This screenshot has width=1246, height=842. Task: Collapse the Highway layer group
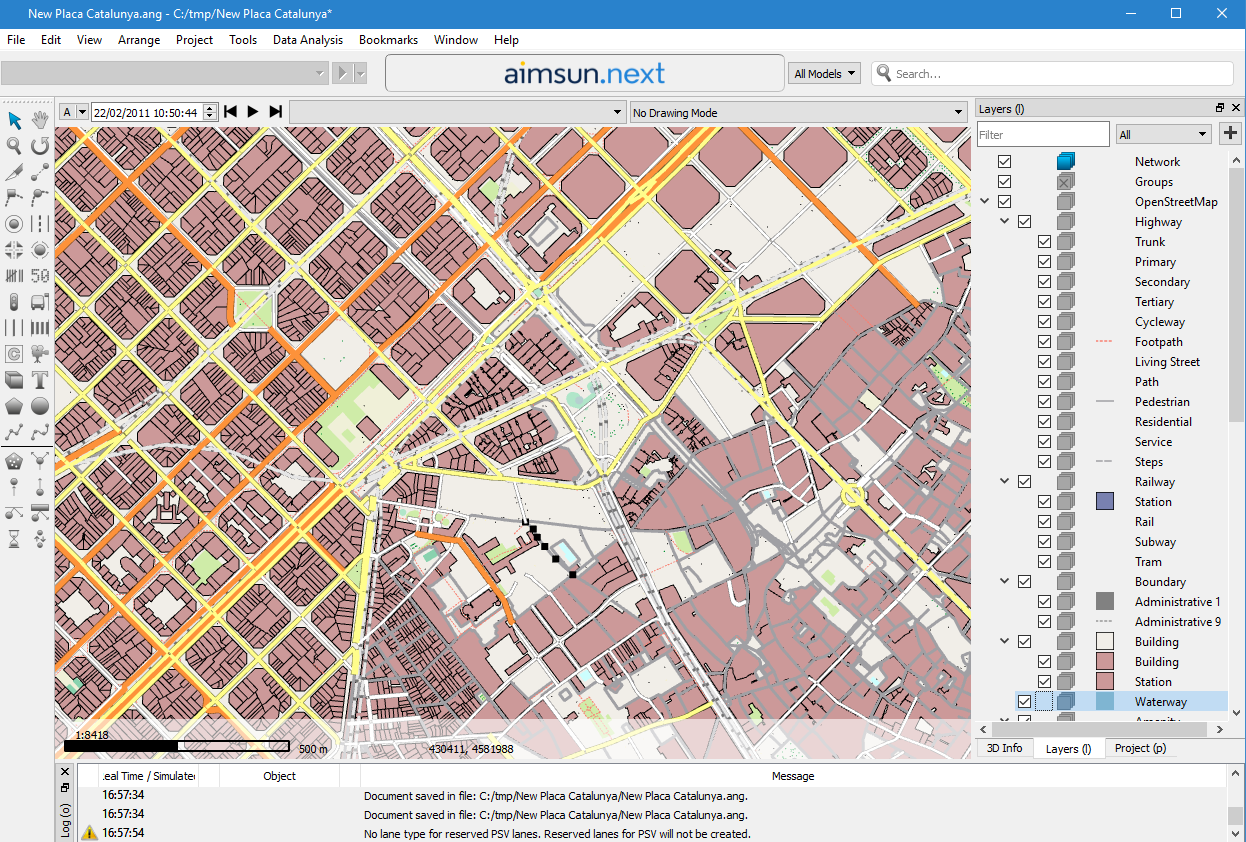tap(1004, 221)
